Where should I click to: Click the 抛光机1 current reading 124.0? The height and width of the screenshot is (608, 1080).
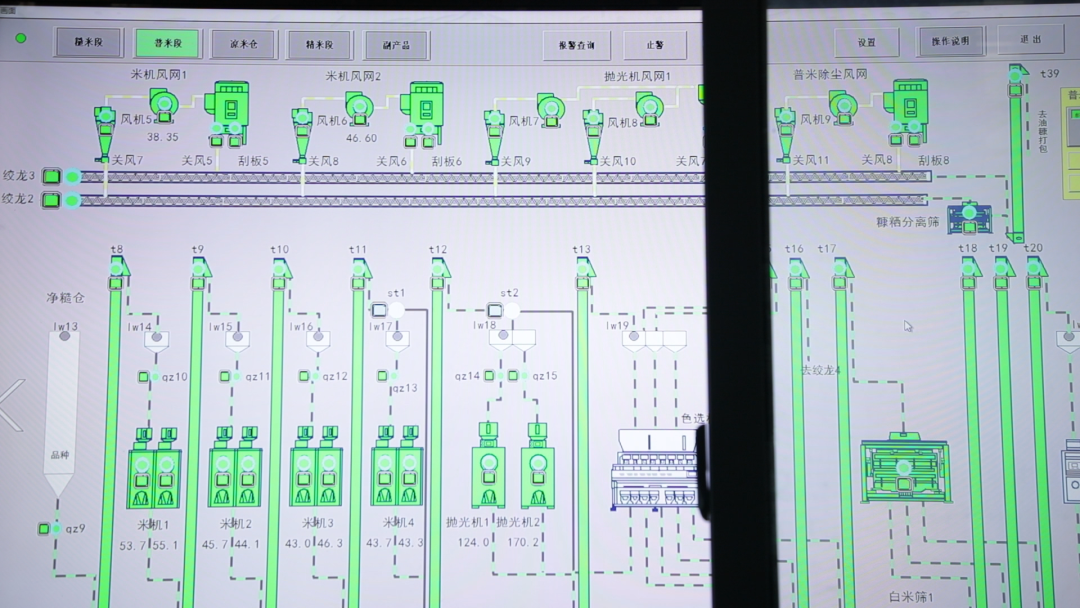click(x=473, y=543)
